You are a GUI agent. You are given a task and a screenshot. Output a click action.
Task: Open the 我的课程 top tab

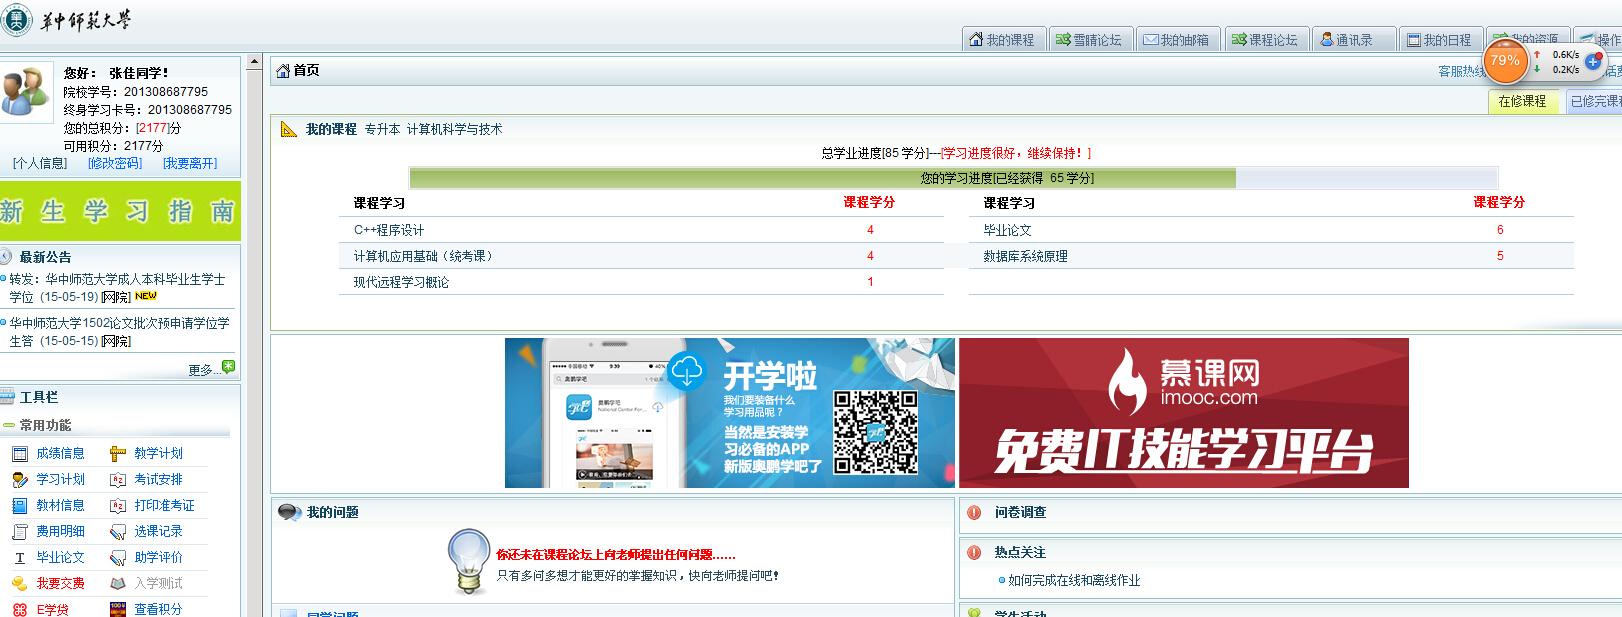(x=1002, y=40)
